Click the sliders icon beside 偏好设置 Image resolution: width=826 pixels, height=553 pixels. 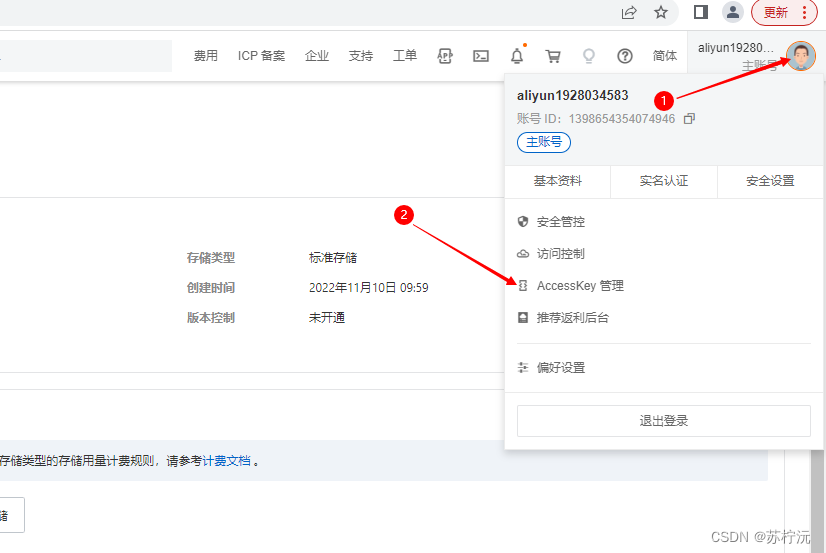tap(523, 368)
